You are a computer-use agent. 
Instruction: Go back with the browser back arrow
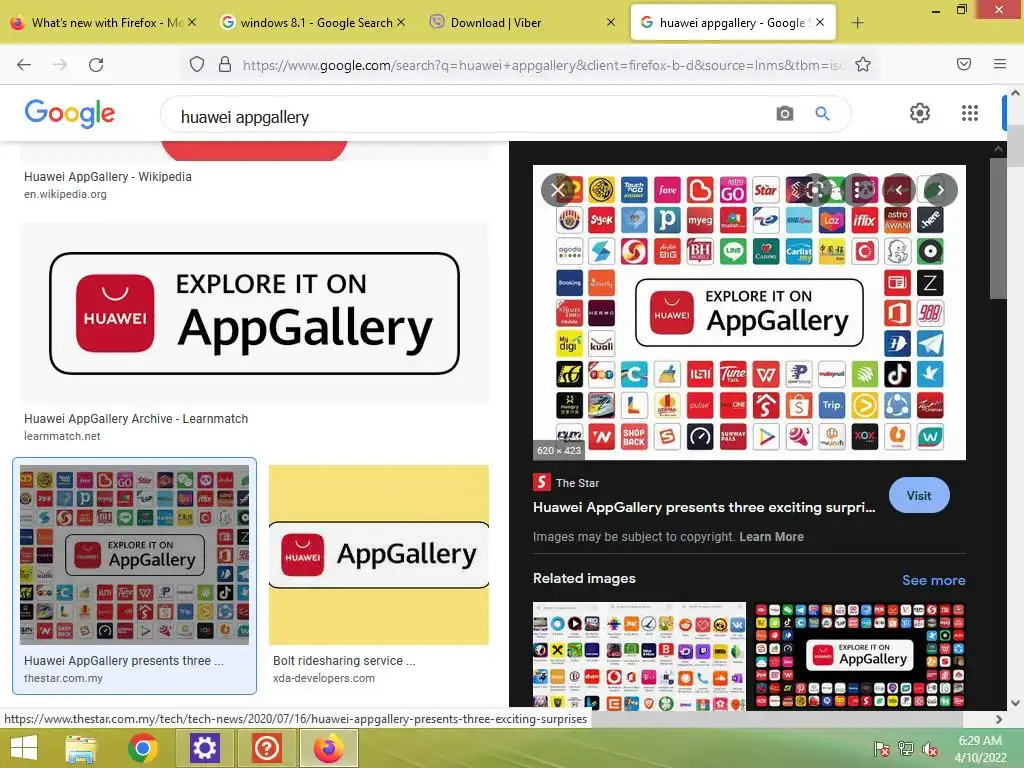(24, 64)
